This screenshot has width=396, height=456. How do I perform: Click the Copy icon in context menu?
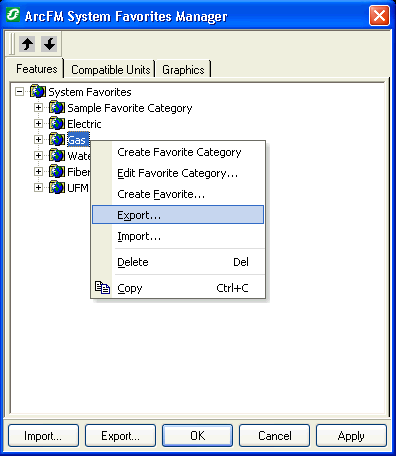[102, 288]
